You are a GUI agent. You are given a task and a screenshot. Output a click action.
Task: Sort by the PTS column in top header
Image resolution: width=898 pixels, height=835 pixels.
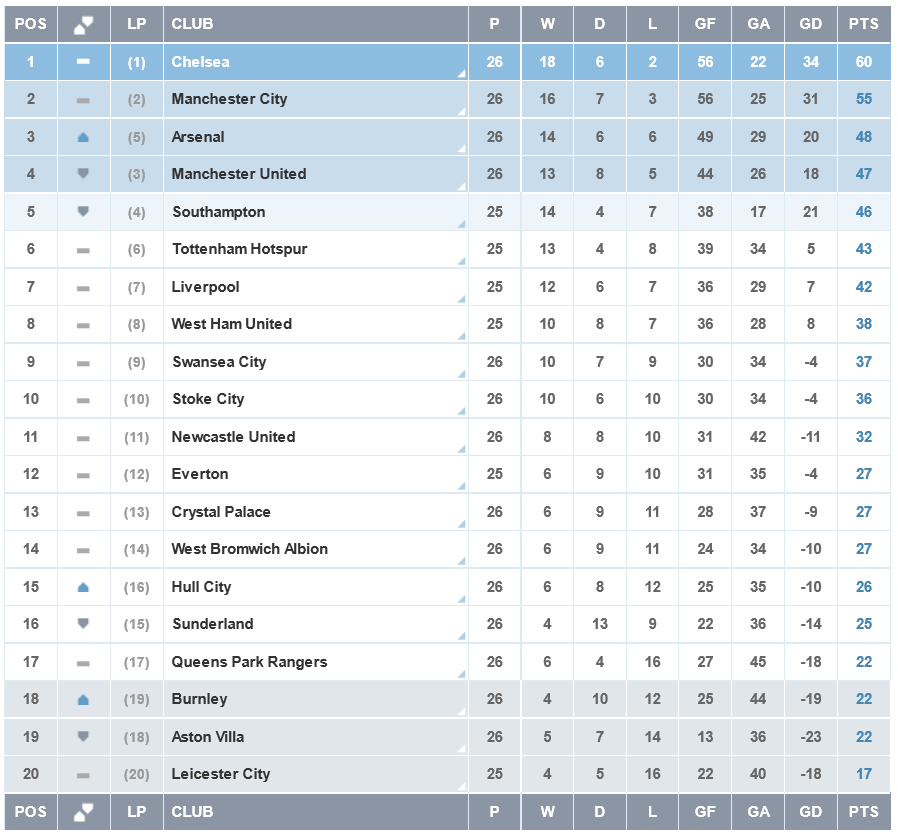coord(863,24)
